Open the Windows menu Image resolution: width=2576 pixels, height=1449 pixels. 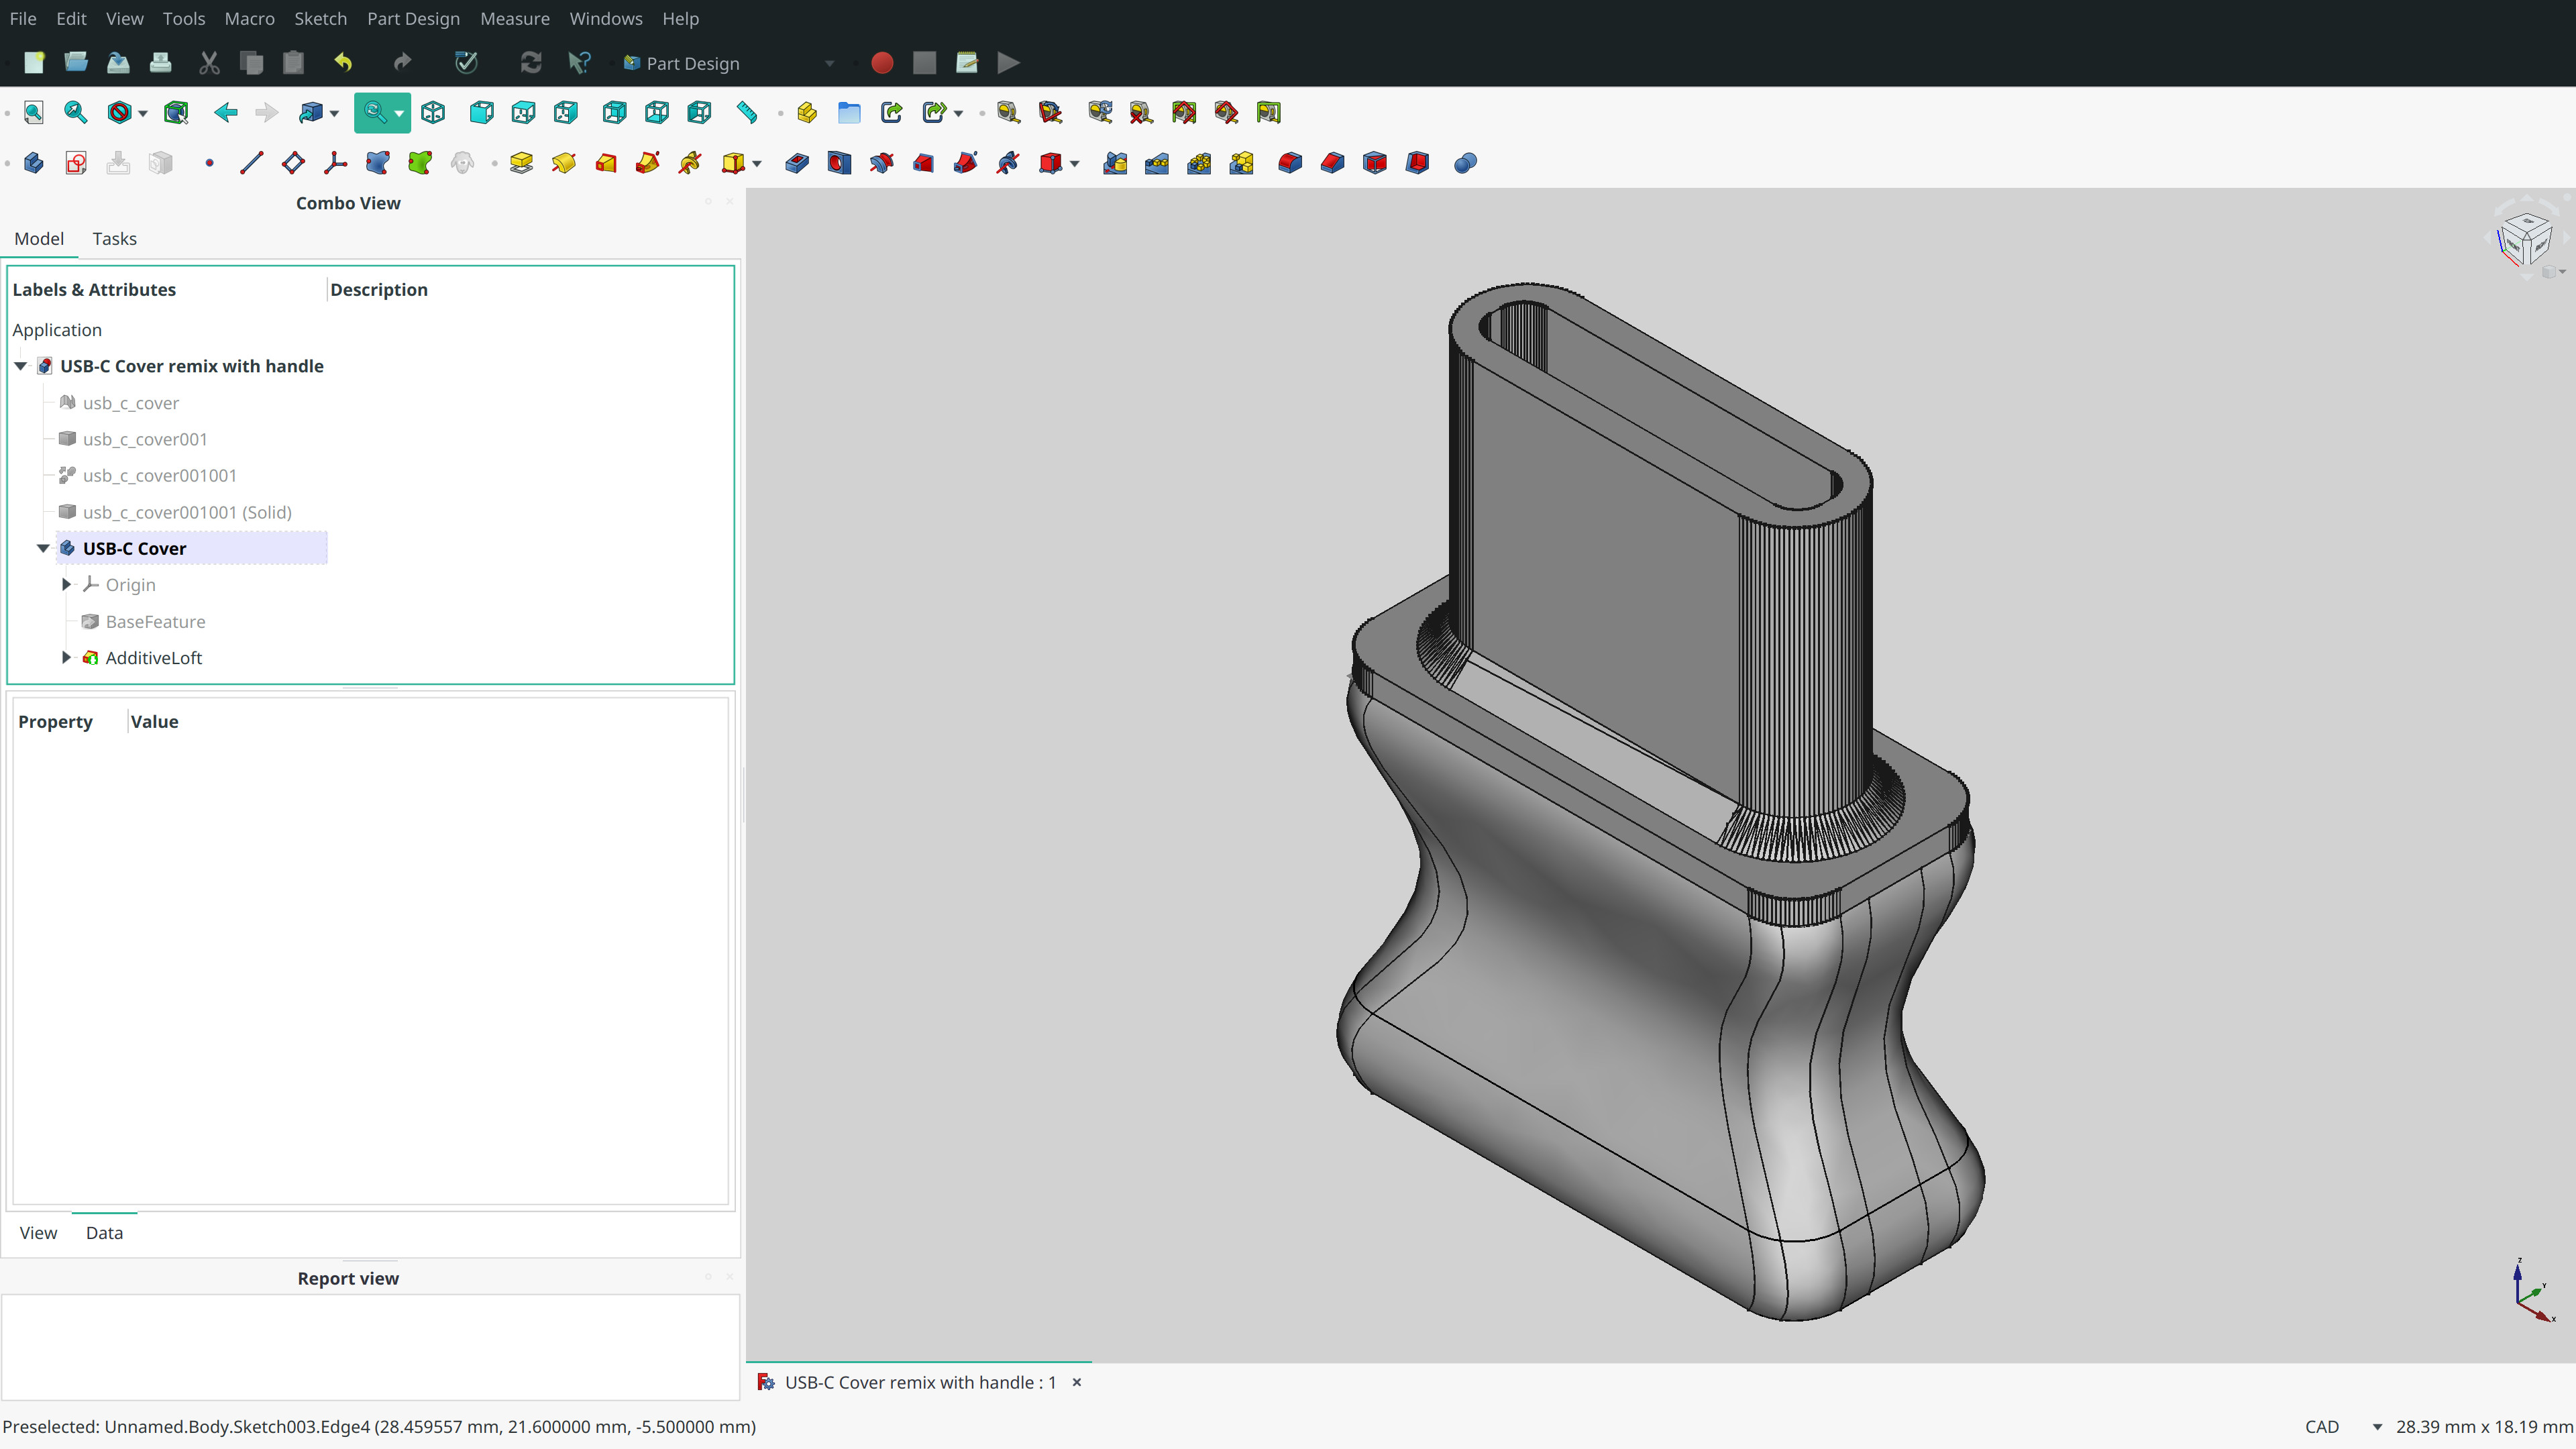click(x=603, y=17)
